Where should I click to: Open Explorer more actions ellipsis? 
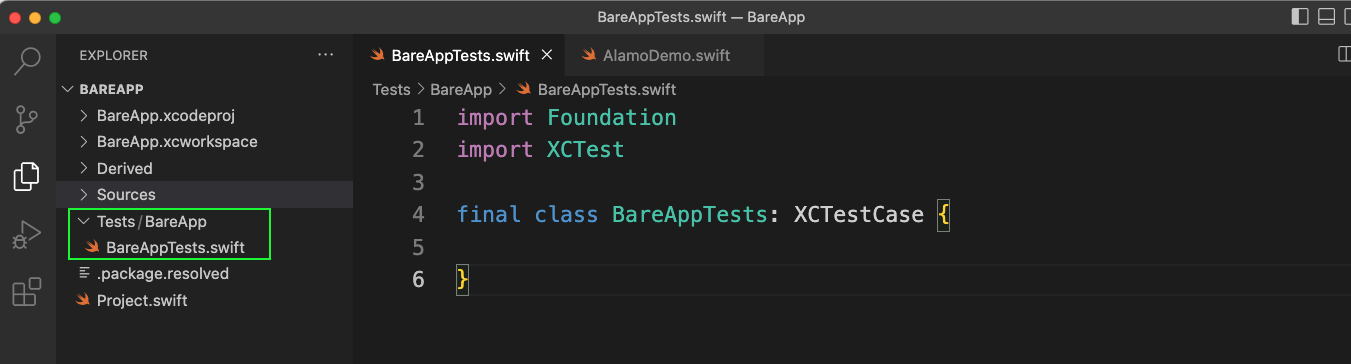326,55
